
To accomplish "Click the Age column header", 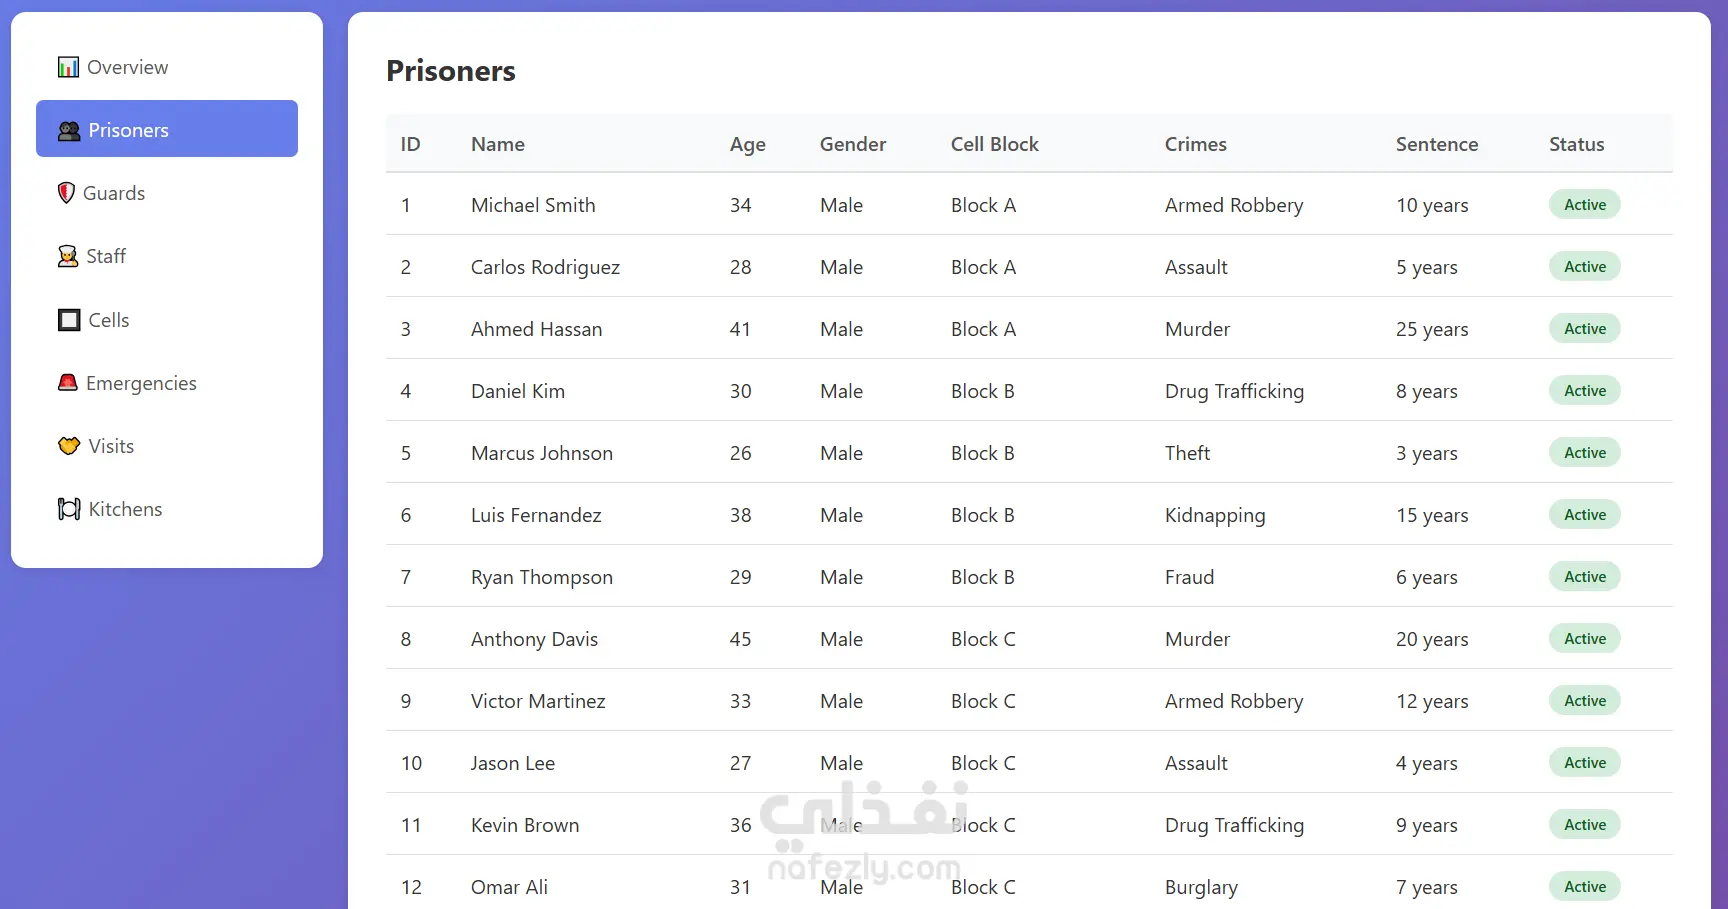I will (x=748, y=144).
